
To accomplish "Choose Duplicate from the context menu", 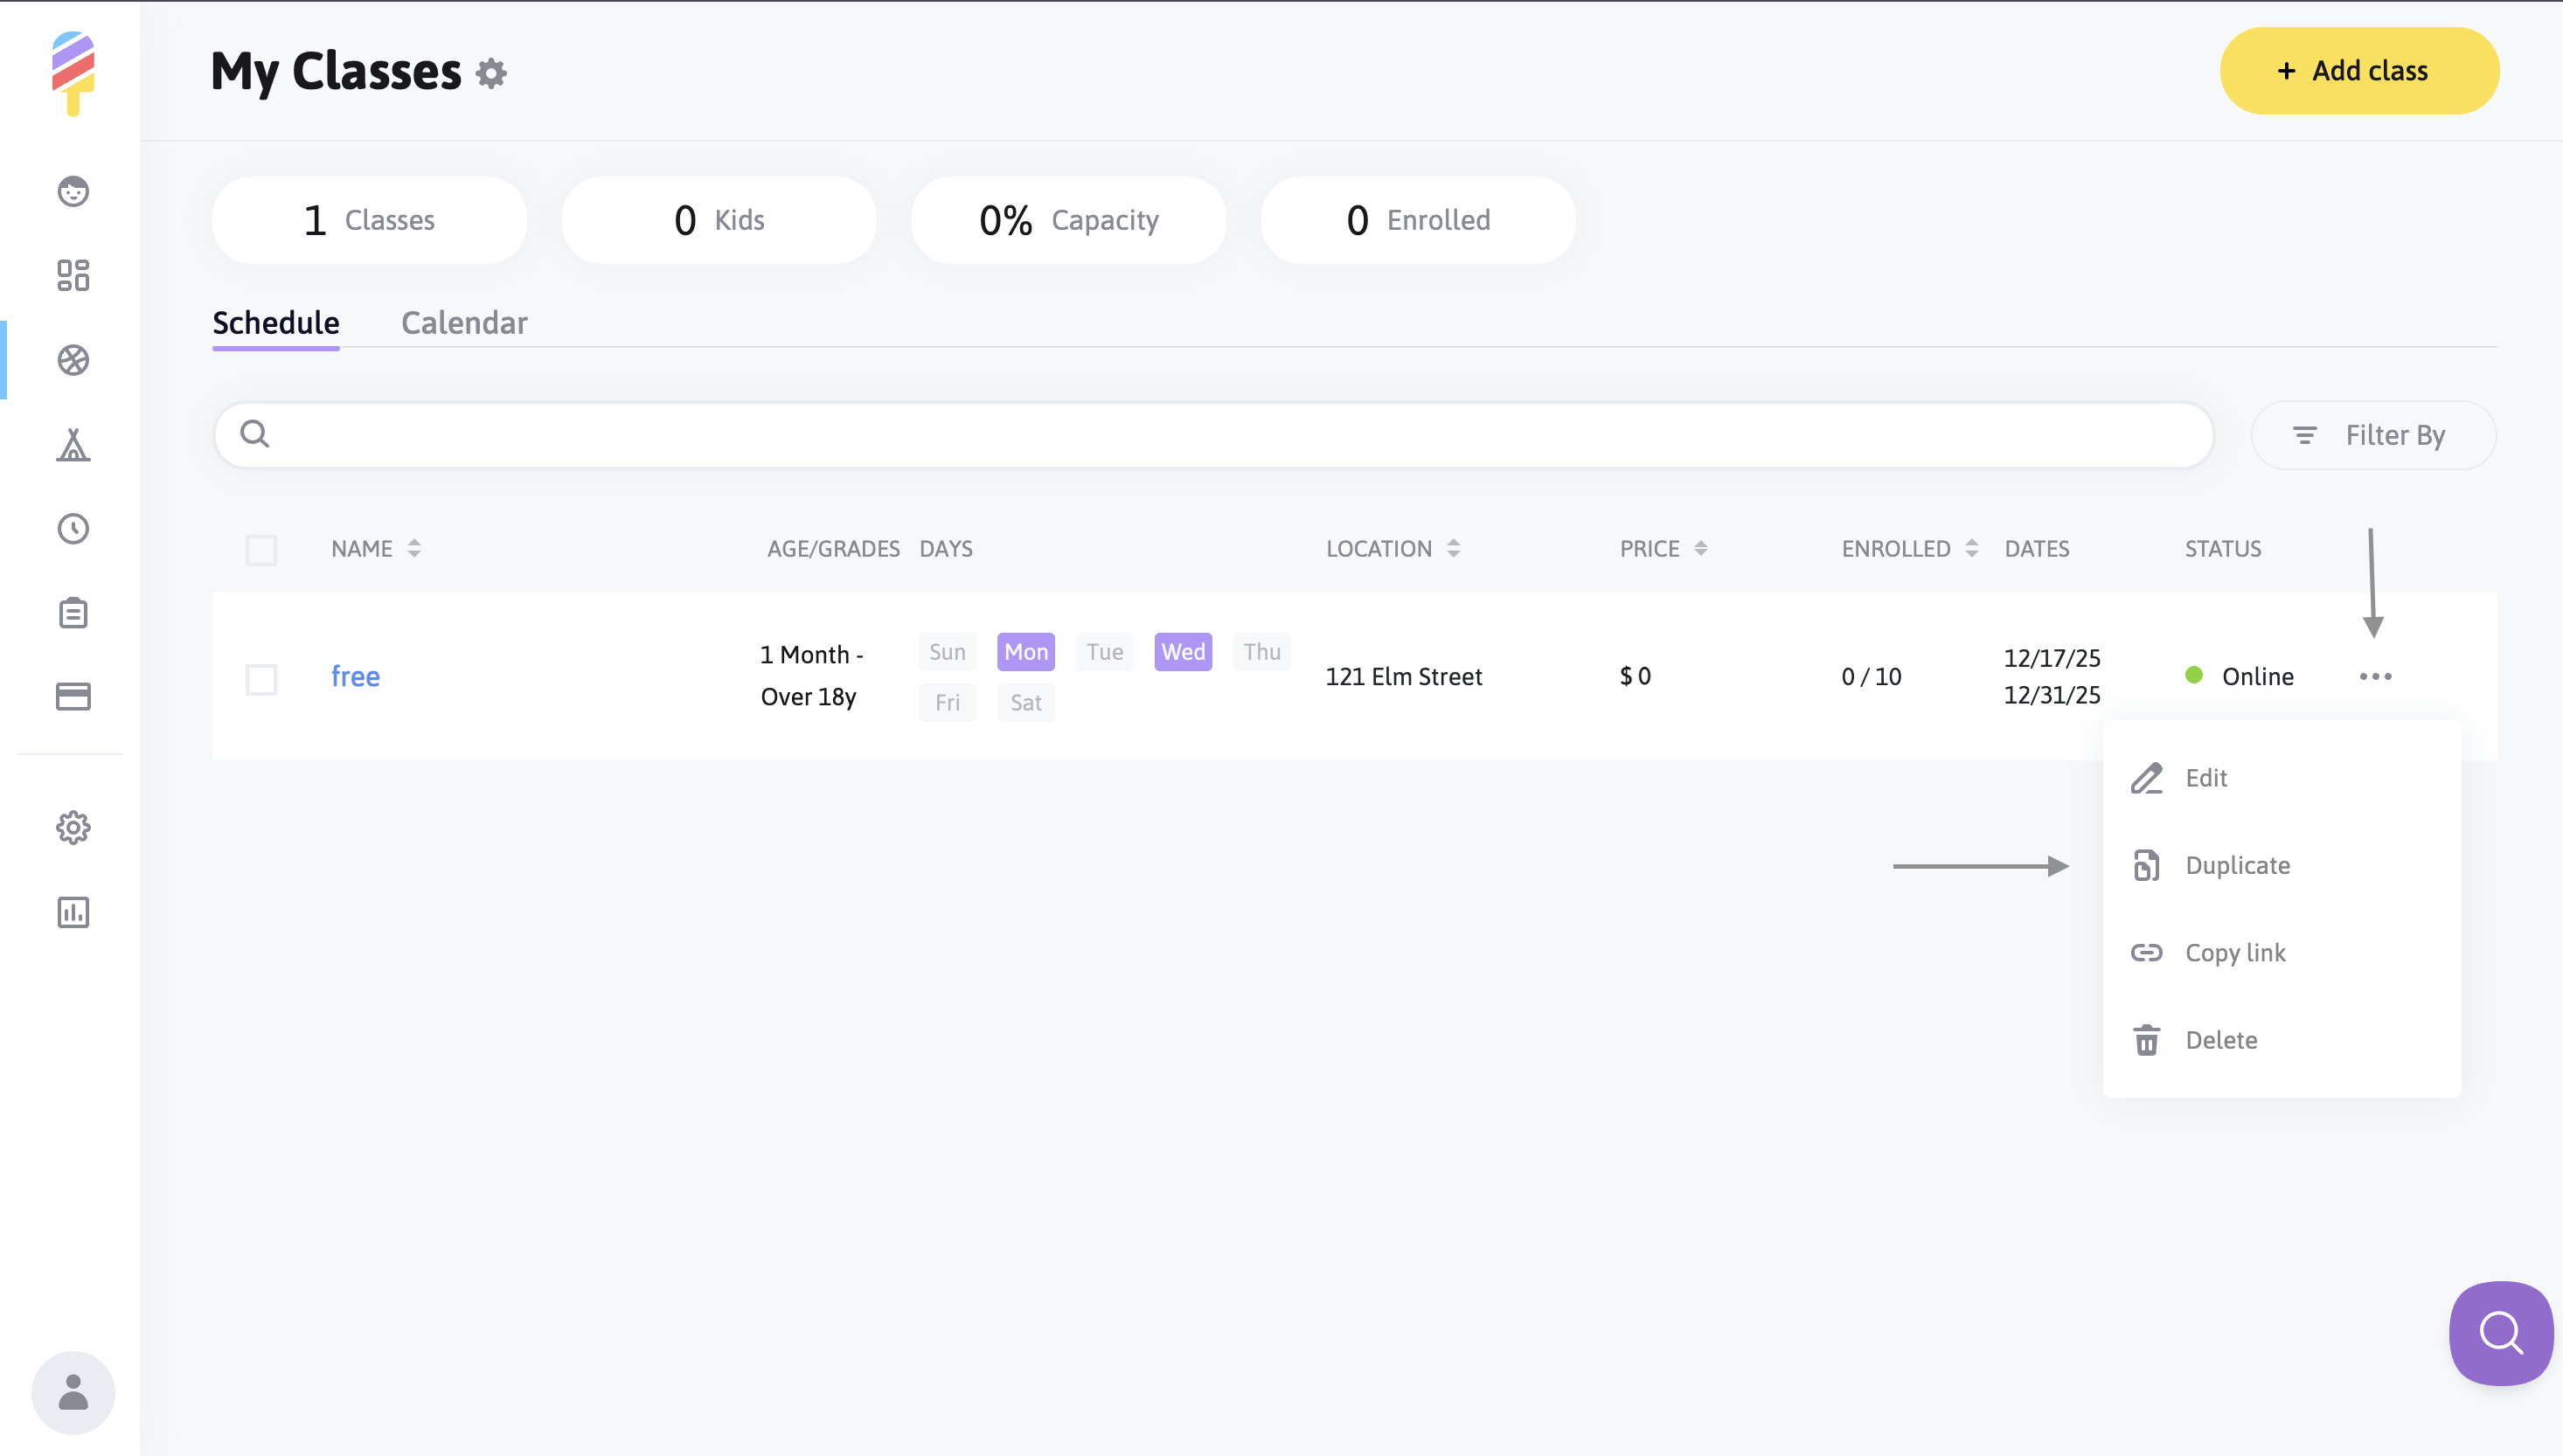I will click(2236, 865).
